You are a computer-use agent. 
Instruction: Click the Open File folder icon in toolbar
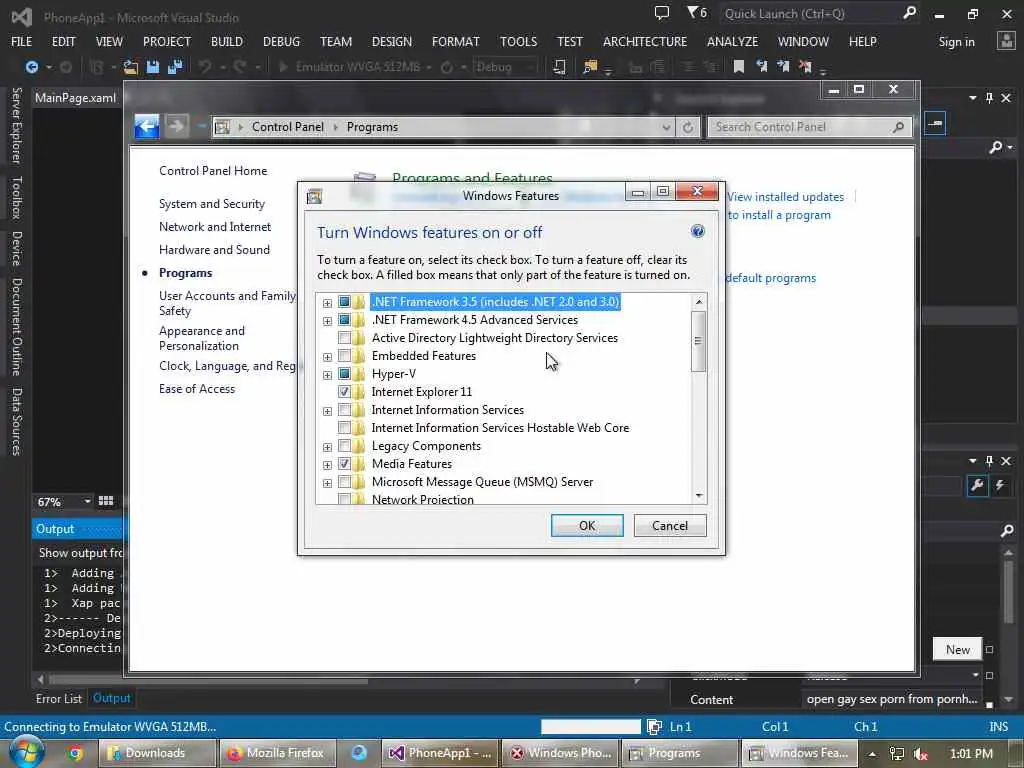(131, 67)
